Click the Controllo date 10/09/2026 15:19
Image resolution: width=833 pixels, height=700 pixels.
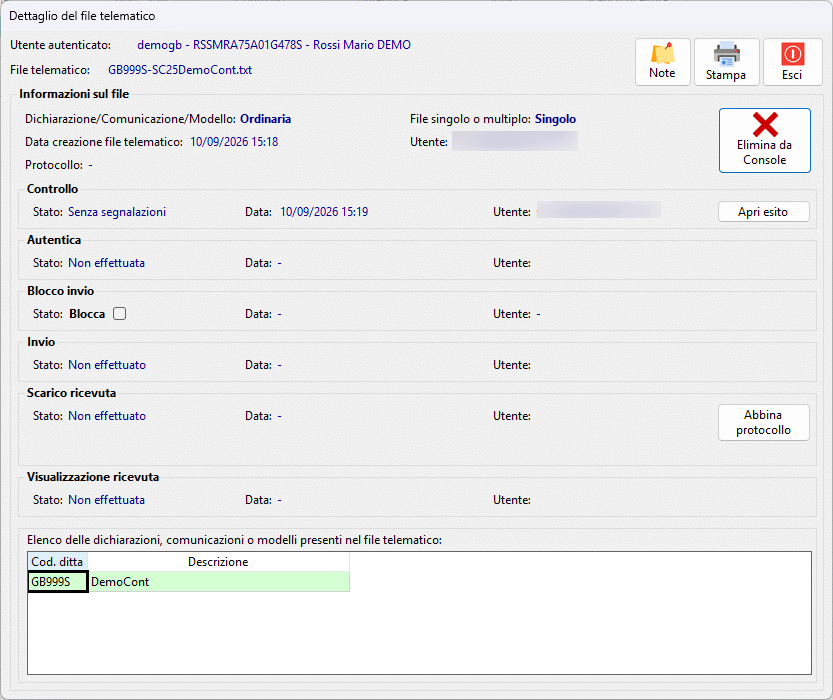pos(324,212)
